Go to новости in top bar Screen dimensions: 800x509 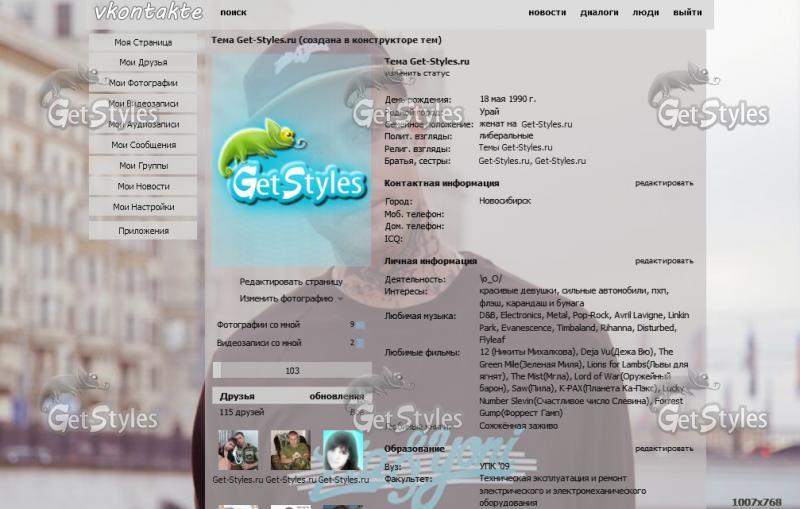tap(547, 12)
